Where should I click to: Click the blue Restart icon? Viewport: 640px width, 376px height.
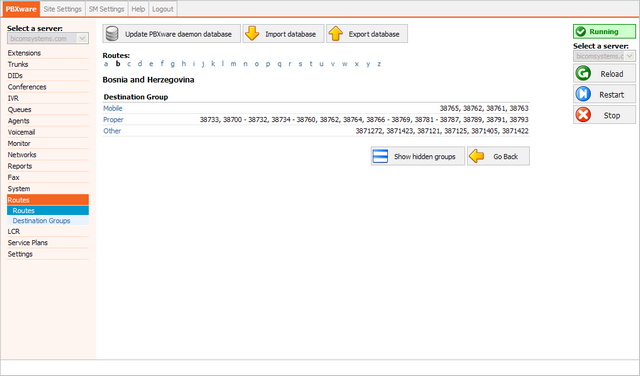[583, 94]
